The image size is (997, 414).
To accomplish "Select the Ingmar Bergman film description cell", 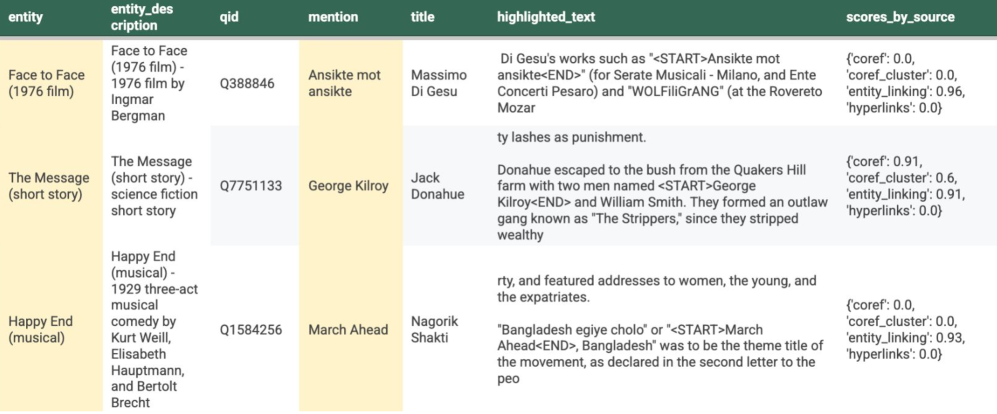I will 150,83.
